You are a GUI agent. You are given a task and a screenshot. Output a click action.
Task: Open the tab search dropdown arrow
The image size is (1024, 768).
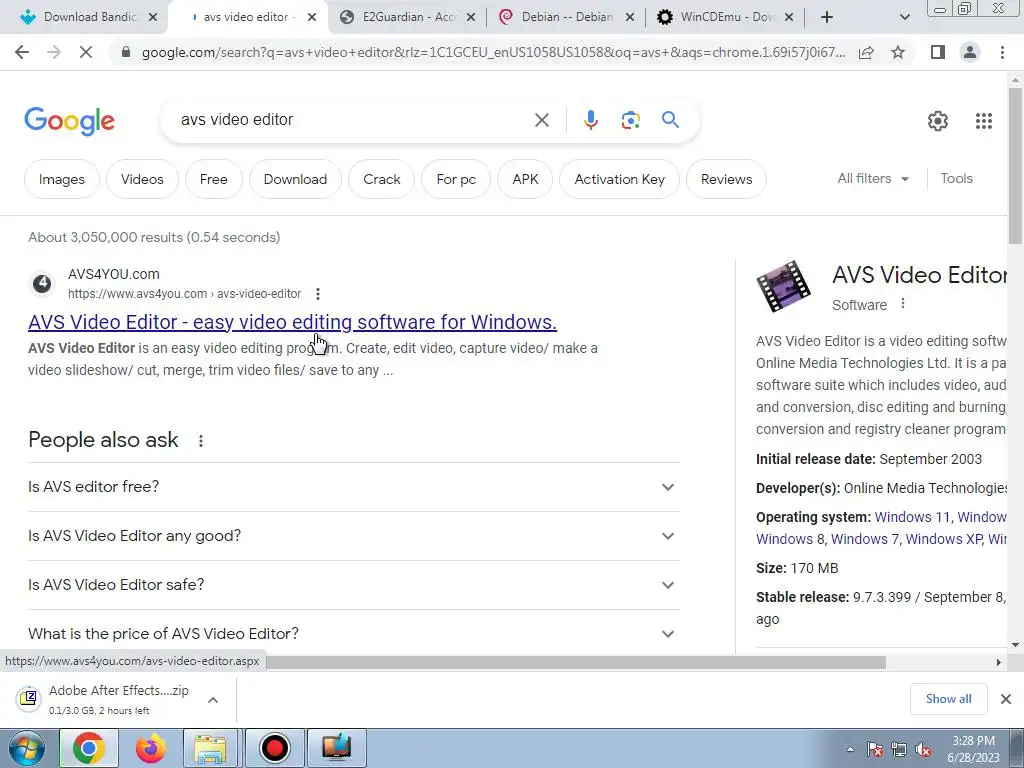[x=904, y=17]
